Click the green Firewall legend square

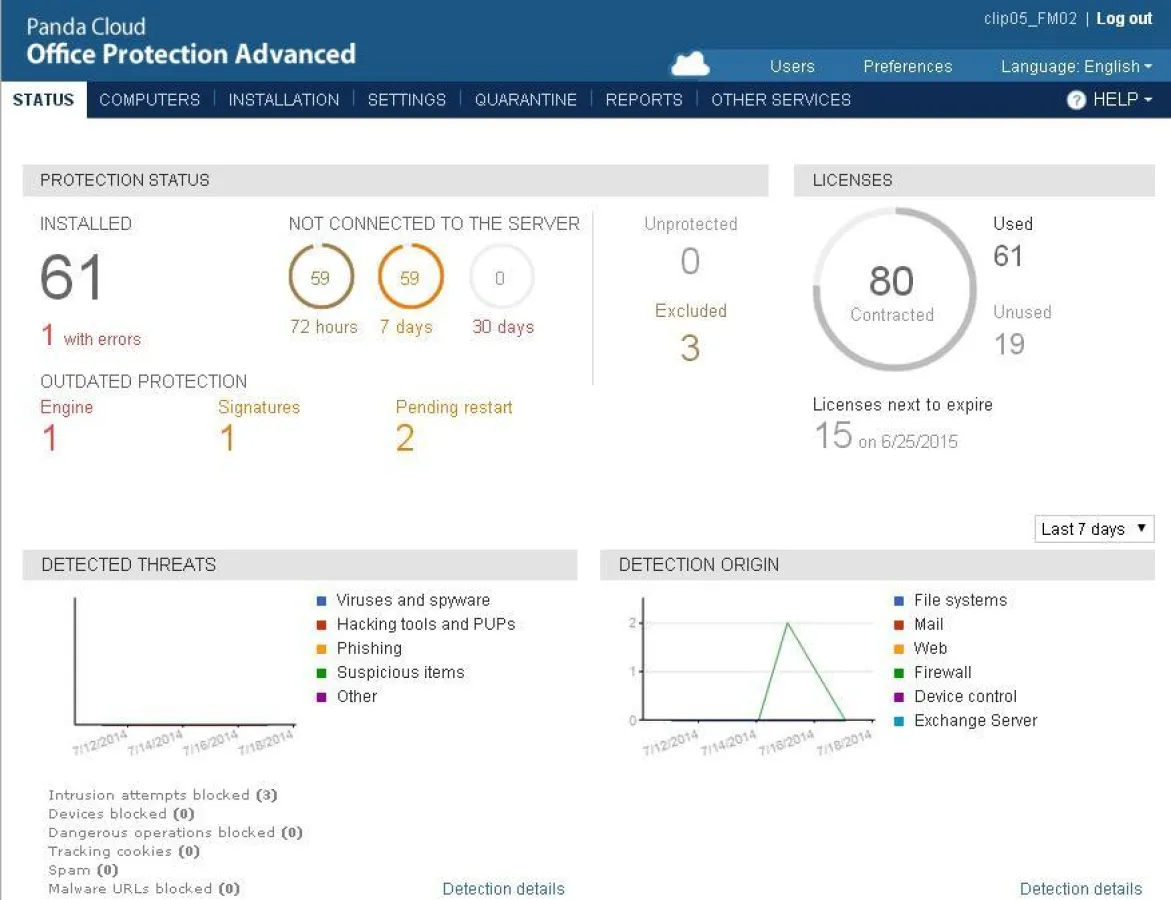[x=899, y=673]
